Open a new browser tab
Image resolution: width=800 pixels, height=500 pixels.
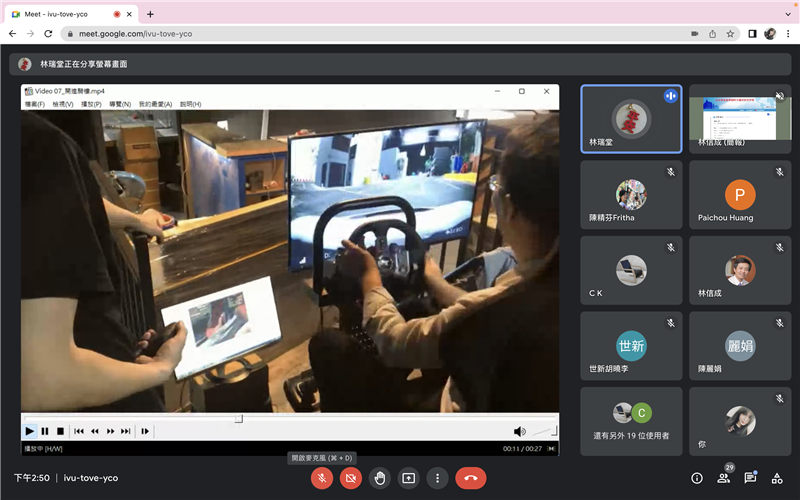pyautogui.click(x=150, y=14)
